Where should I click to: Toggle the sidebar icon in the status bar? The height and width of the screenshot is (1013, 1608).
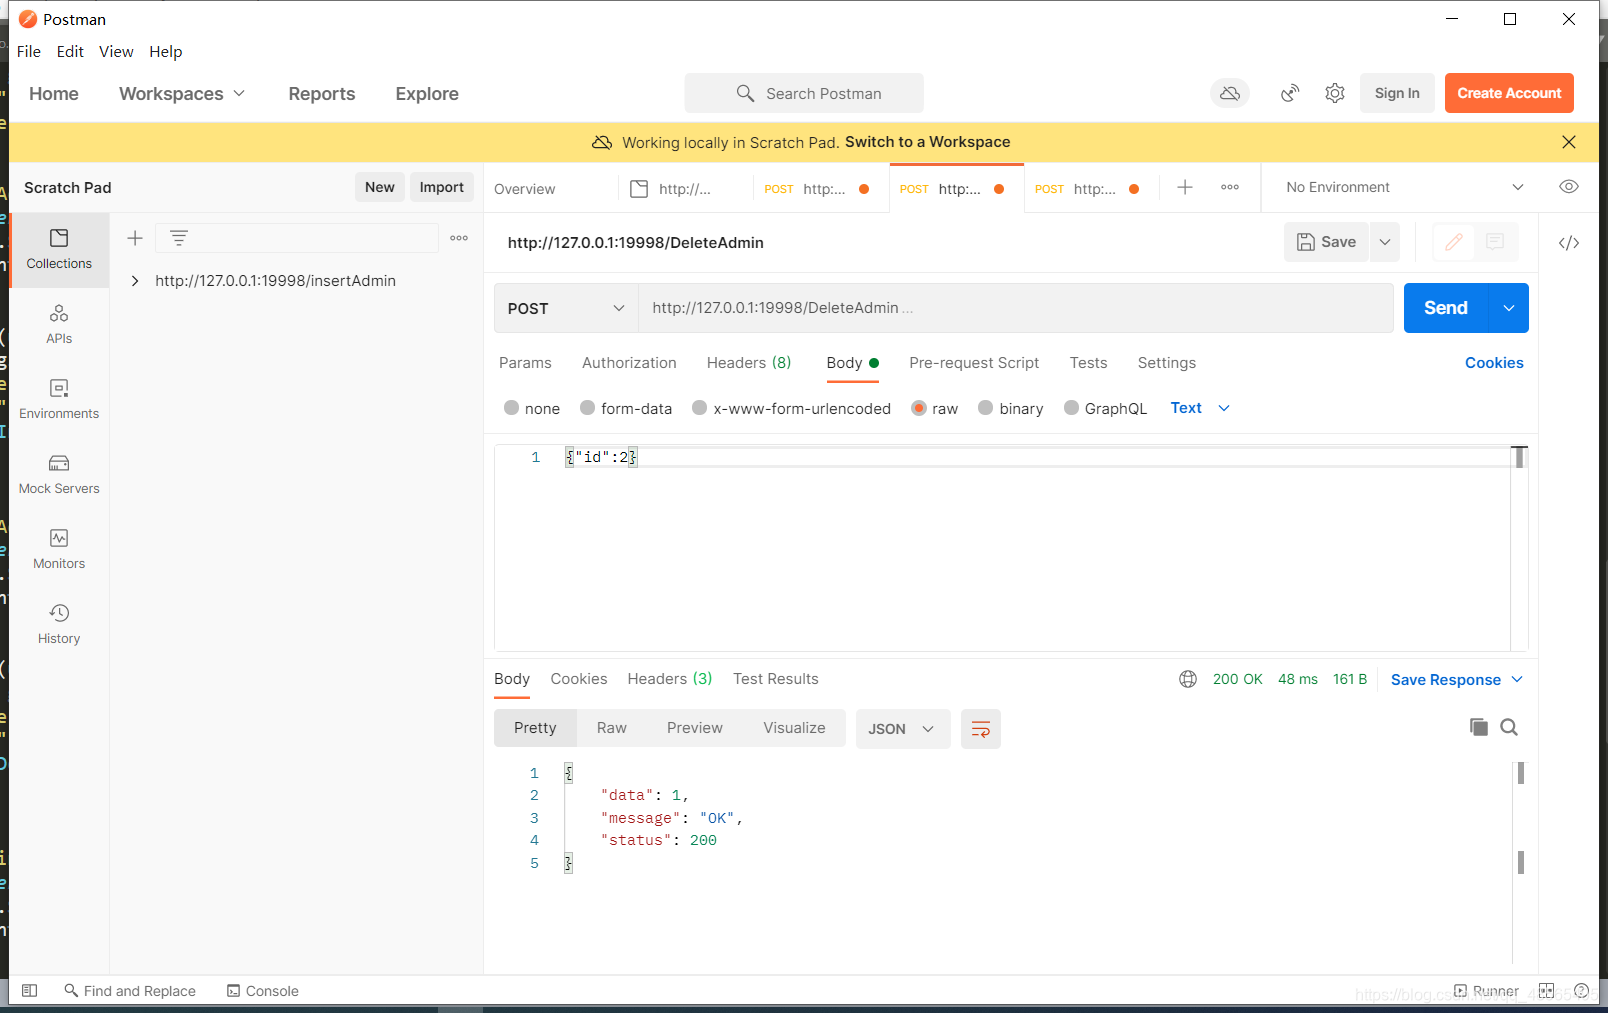tap(30, 991)
